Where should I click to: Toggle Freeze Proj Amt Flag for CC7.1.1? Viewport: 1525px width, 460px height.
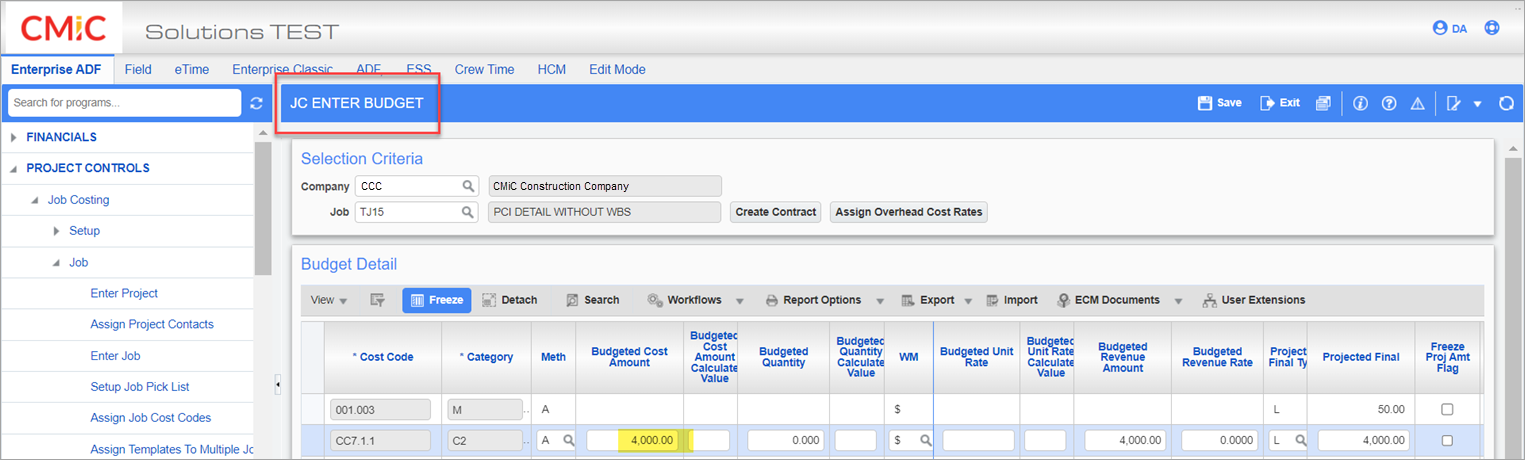[x=1447, y=440]
